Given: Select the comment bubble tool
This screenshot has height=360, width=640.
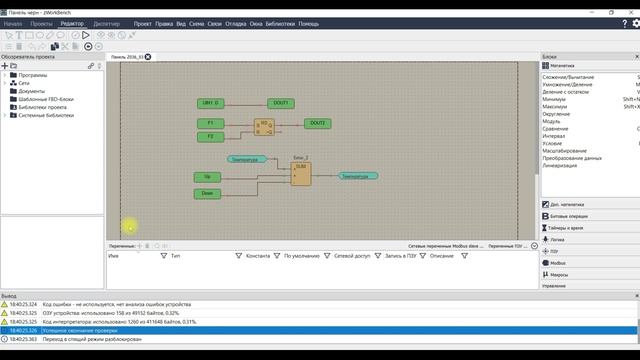Looking at the screenshot, I should [x=60, y=36].
